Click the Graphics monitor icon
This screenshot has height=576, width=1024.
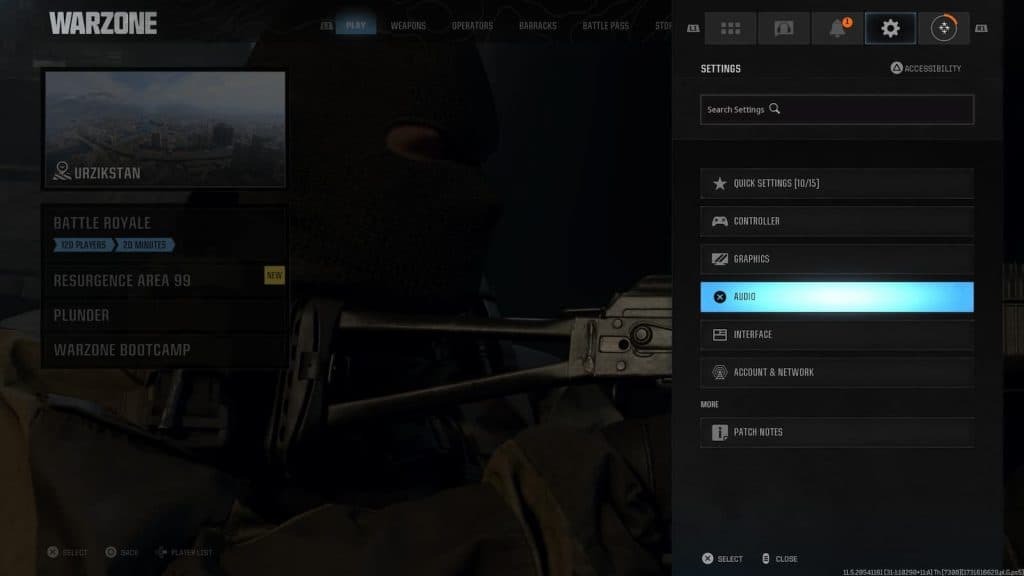tap(719, 259)
